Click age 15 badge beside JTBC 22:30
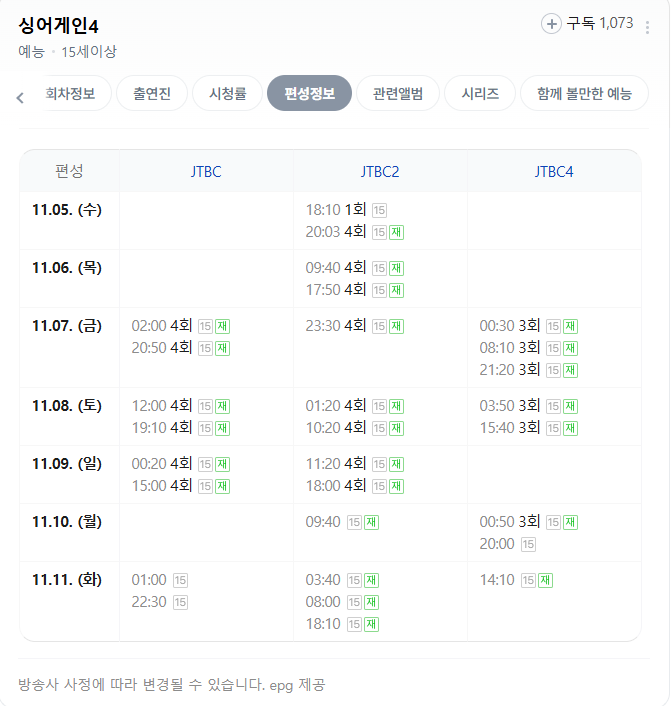 click(x=180, y=602)
